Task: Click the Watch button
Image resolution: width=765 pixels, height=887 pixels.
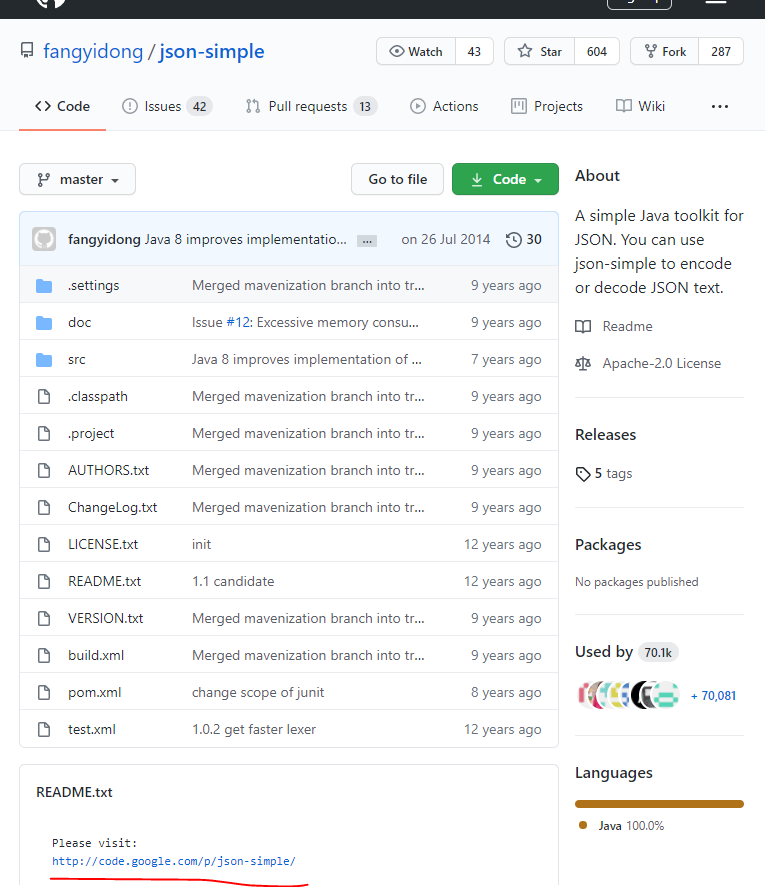Action: tap(416, 51)
